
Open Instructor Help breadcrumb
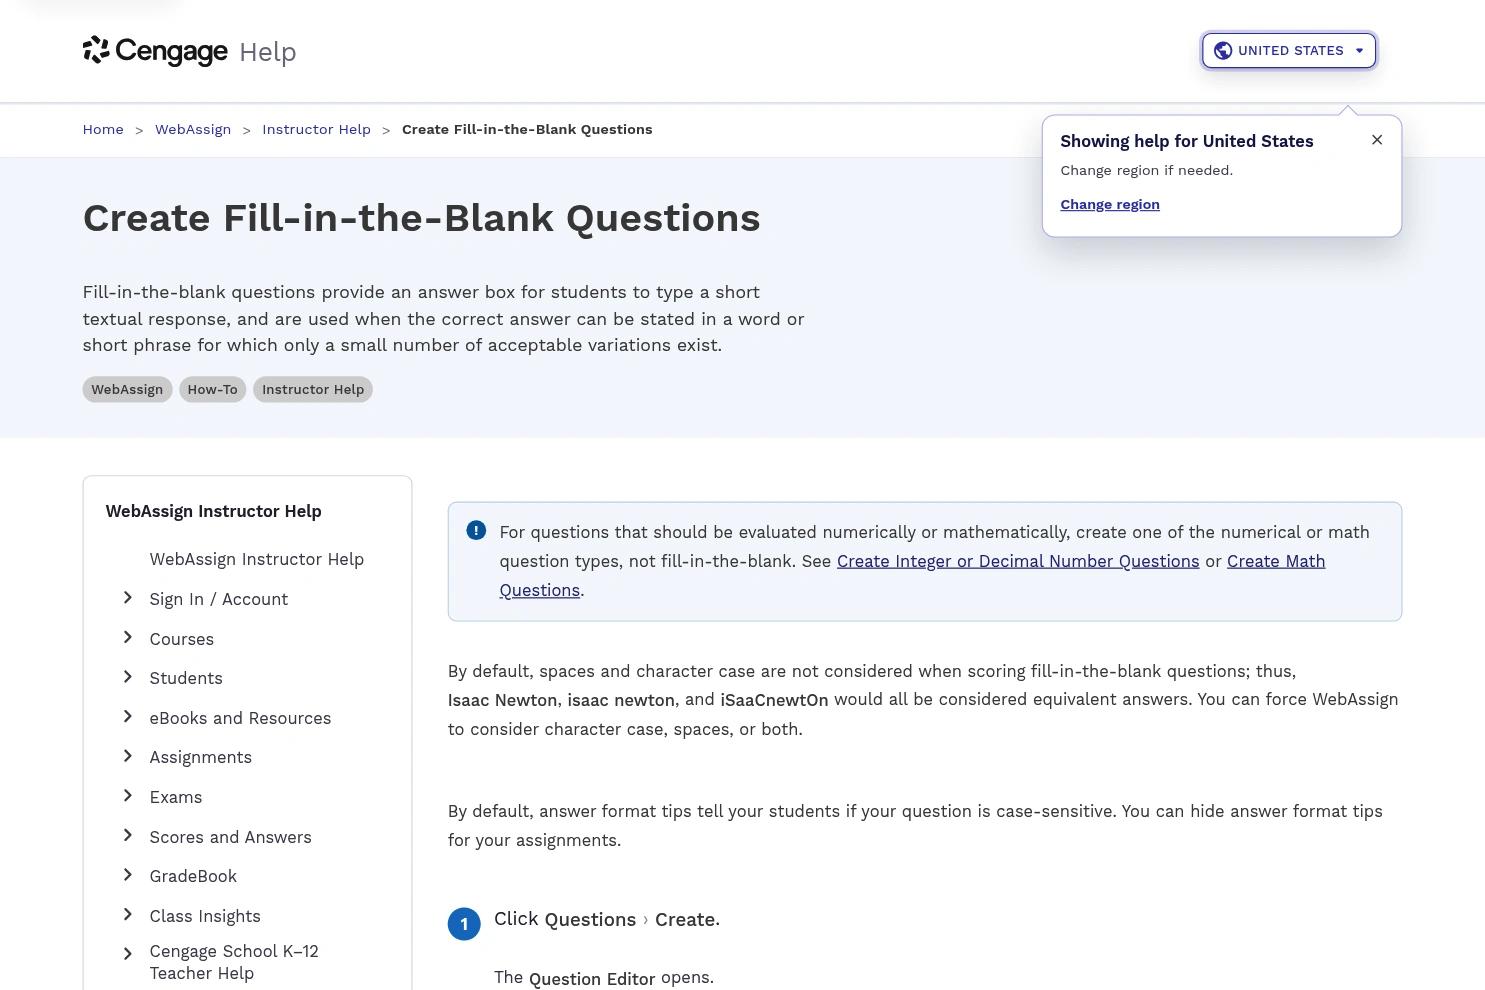(x=316, y=129)
